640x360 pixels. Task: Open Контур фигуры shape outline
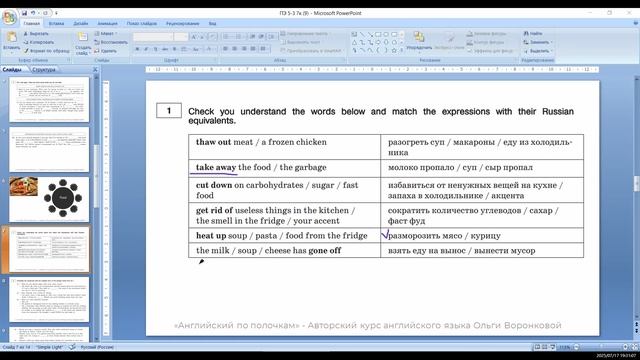click(486, 42)
